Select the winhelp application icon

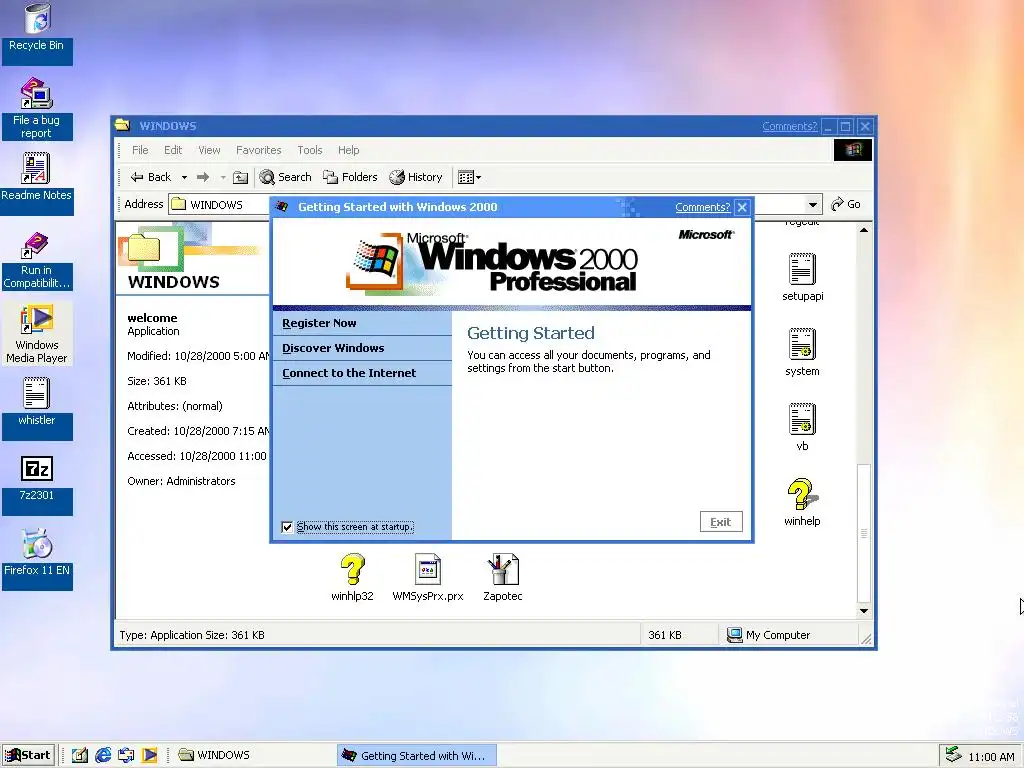[x=802, y=503]
